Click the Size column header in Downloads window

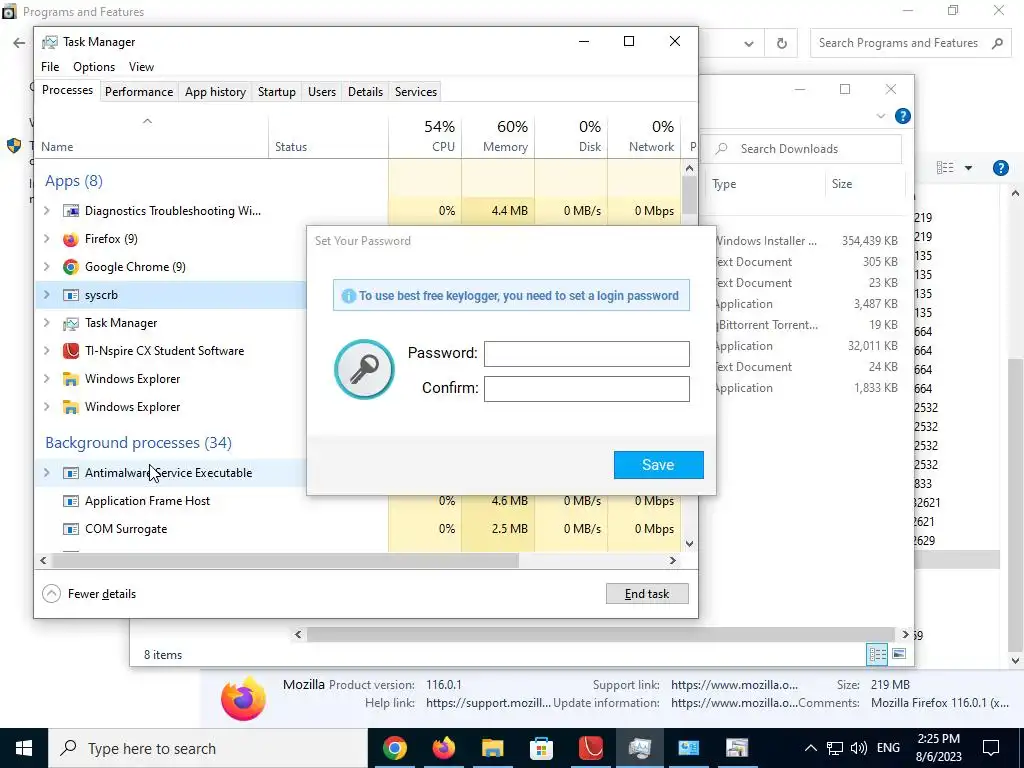[864, 184]
